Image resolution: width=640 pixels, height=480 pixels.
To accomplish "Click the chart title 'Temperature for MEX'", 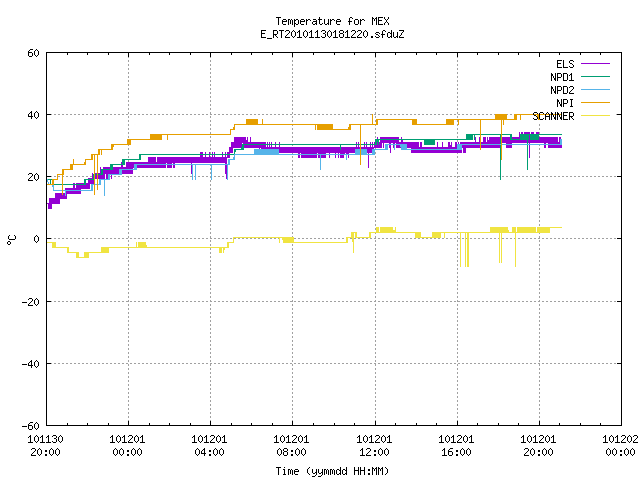I will [x=332, y=21].
